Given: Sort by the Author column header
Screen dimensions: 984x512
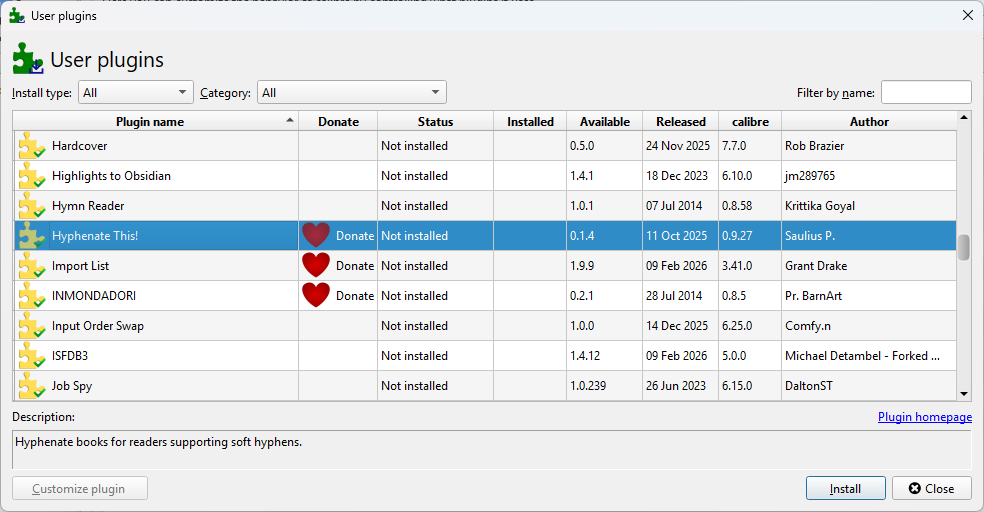Looking at the screenshot, I should [x=868, y=122].
